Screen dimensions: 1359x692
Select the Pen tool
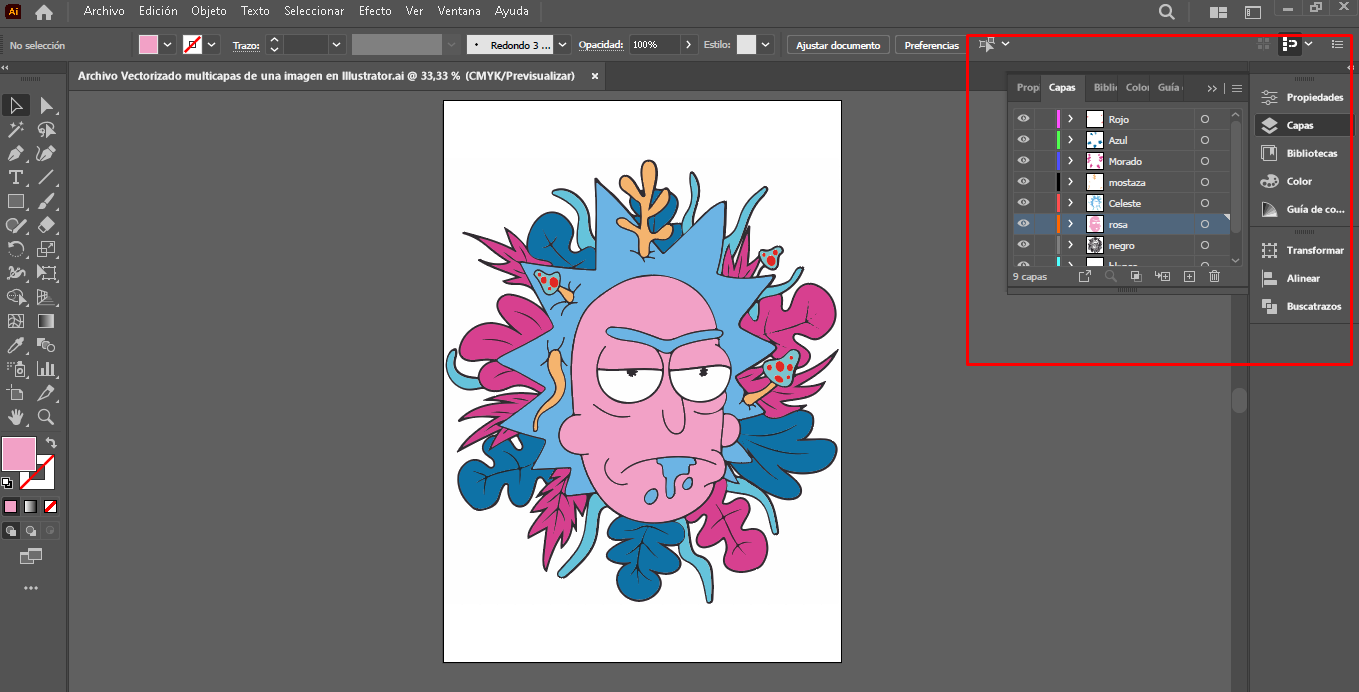(16, 153)
